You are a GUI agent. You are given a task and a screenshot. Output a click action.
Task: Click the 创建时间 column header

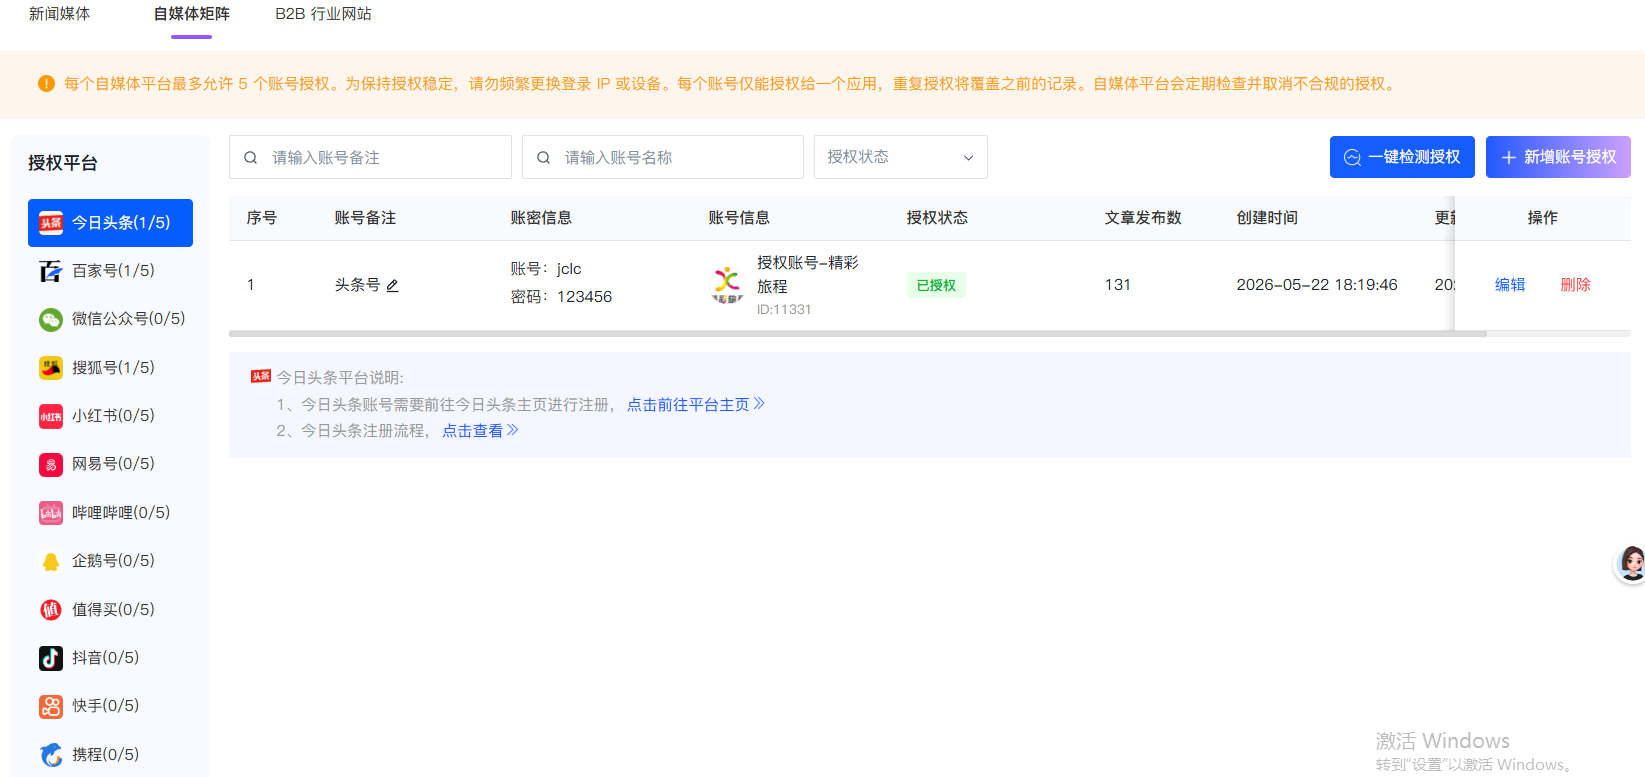pos(1267,218)
